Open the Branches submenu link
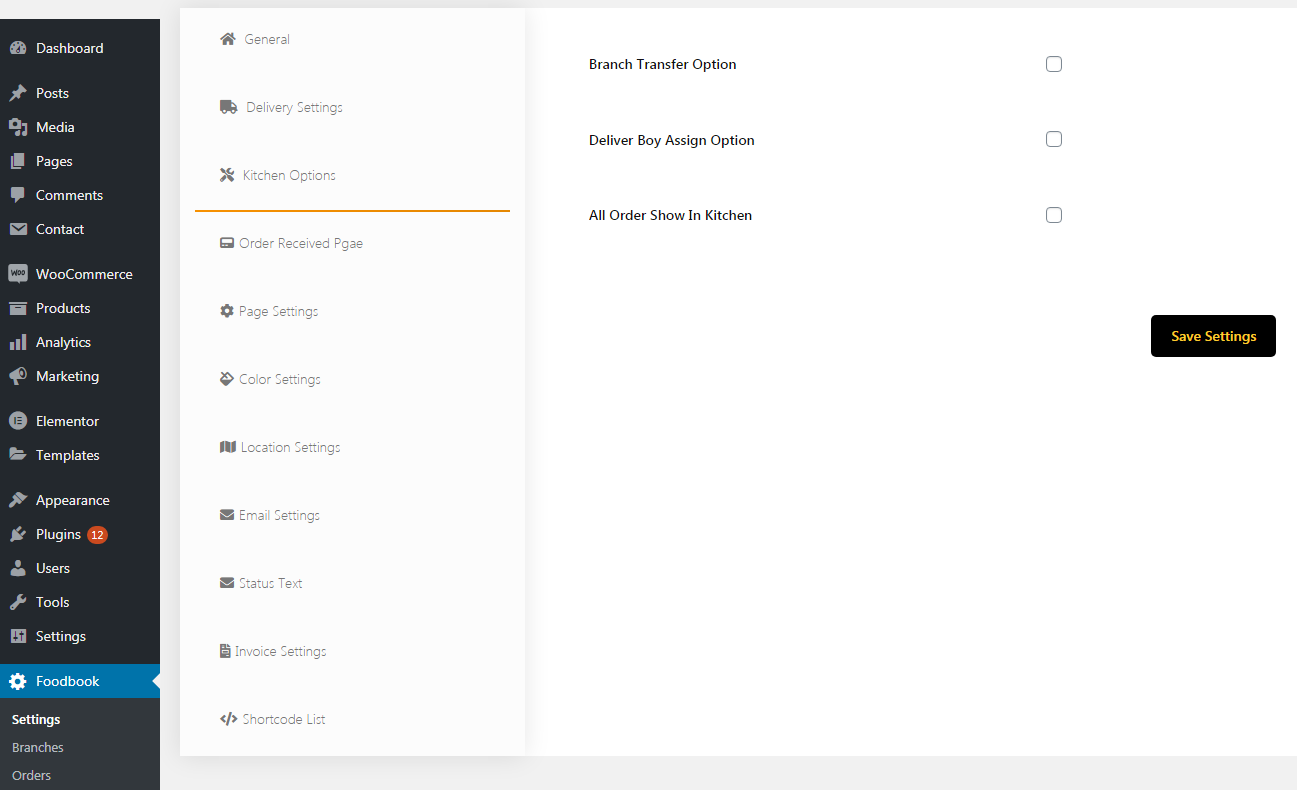 (38, 747)
